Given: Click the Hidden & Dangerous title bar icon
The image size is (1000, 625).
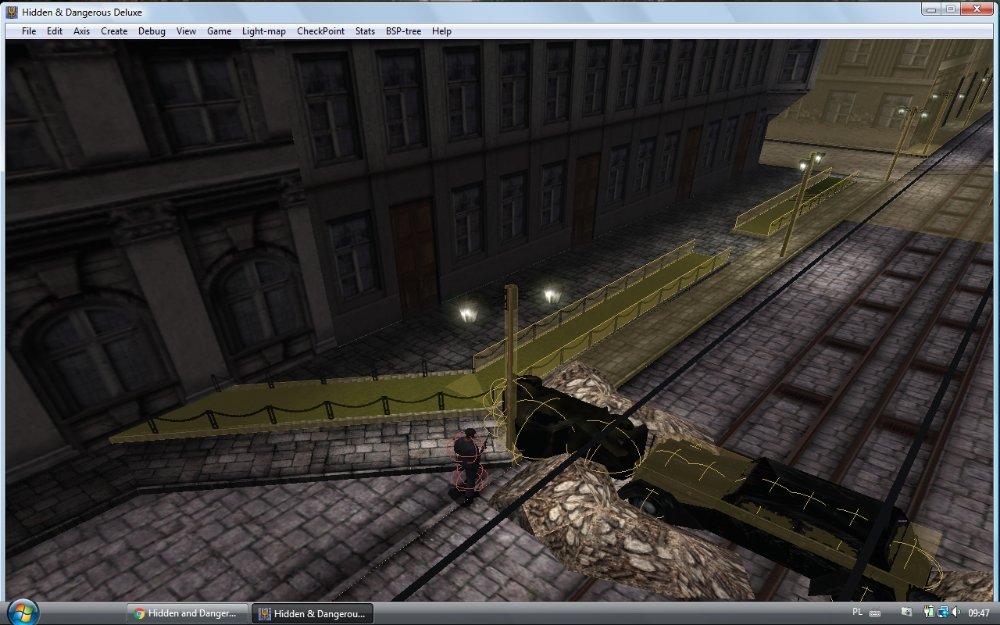Looking at the screenshot, I should [12, 9].
